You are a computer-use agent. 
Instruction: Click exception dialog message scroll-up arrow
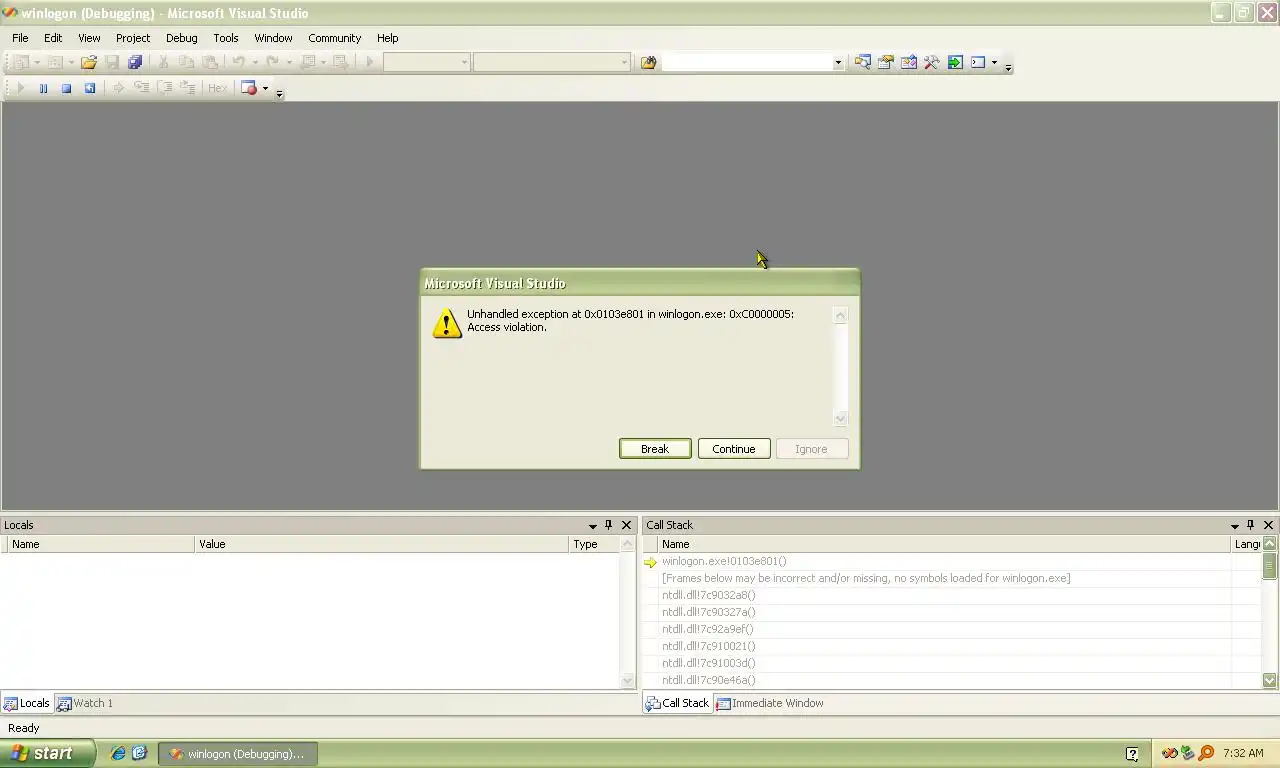(x=840, y=315)
